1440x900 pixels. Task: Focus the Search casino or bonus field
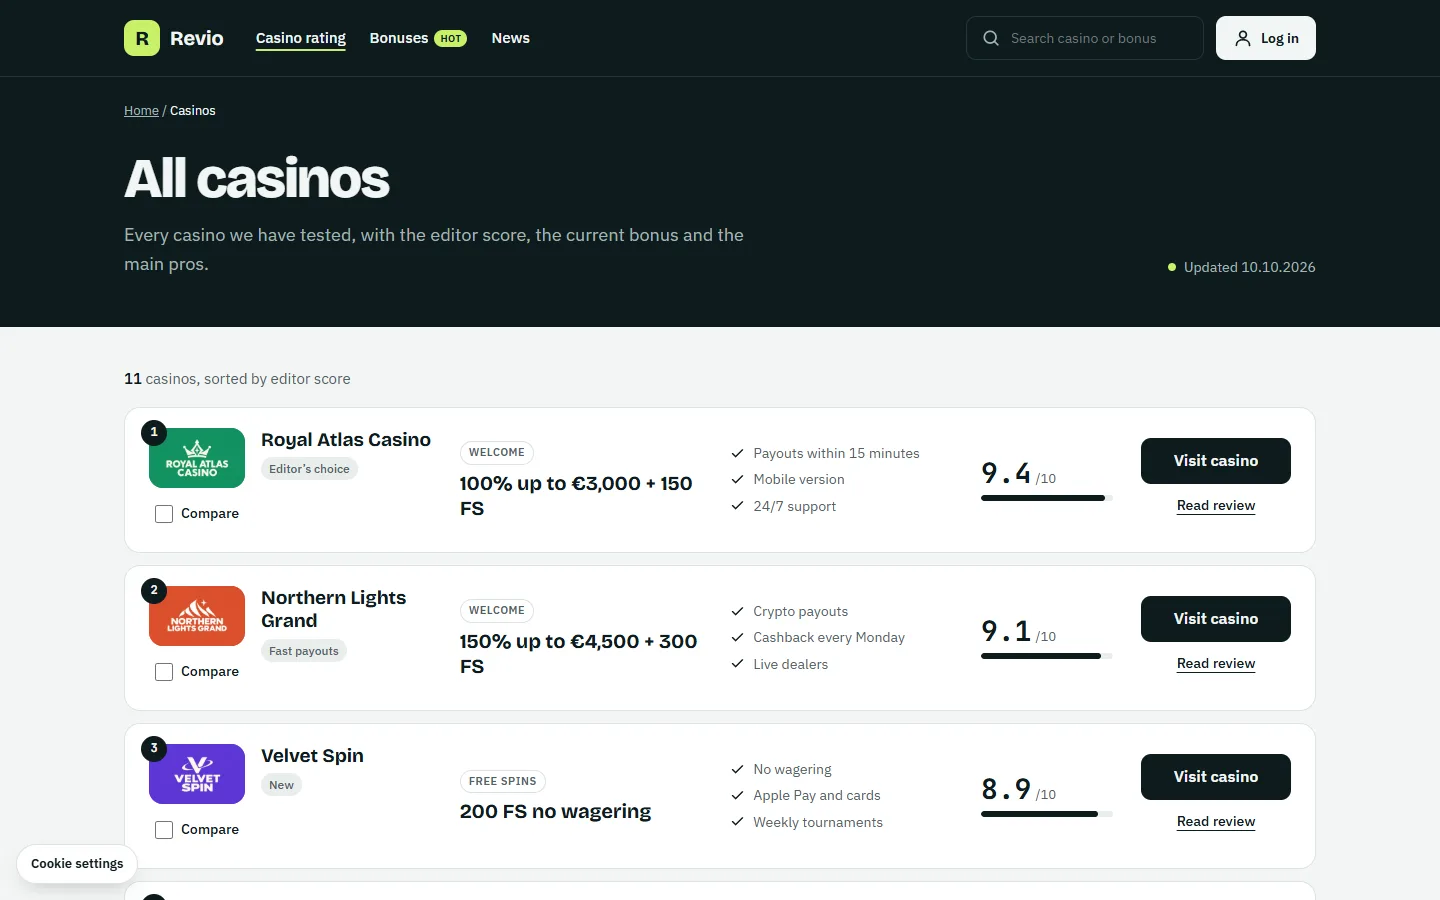[1085, 38]
